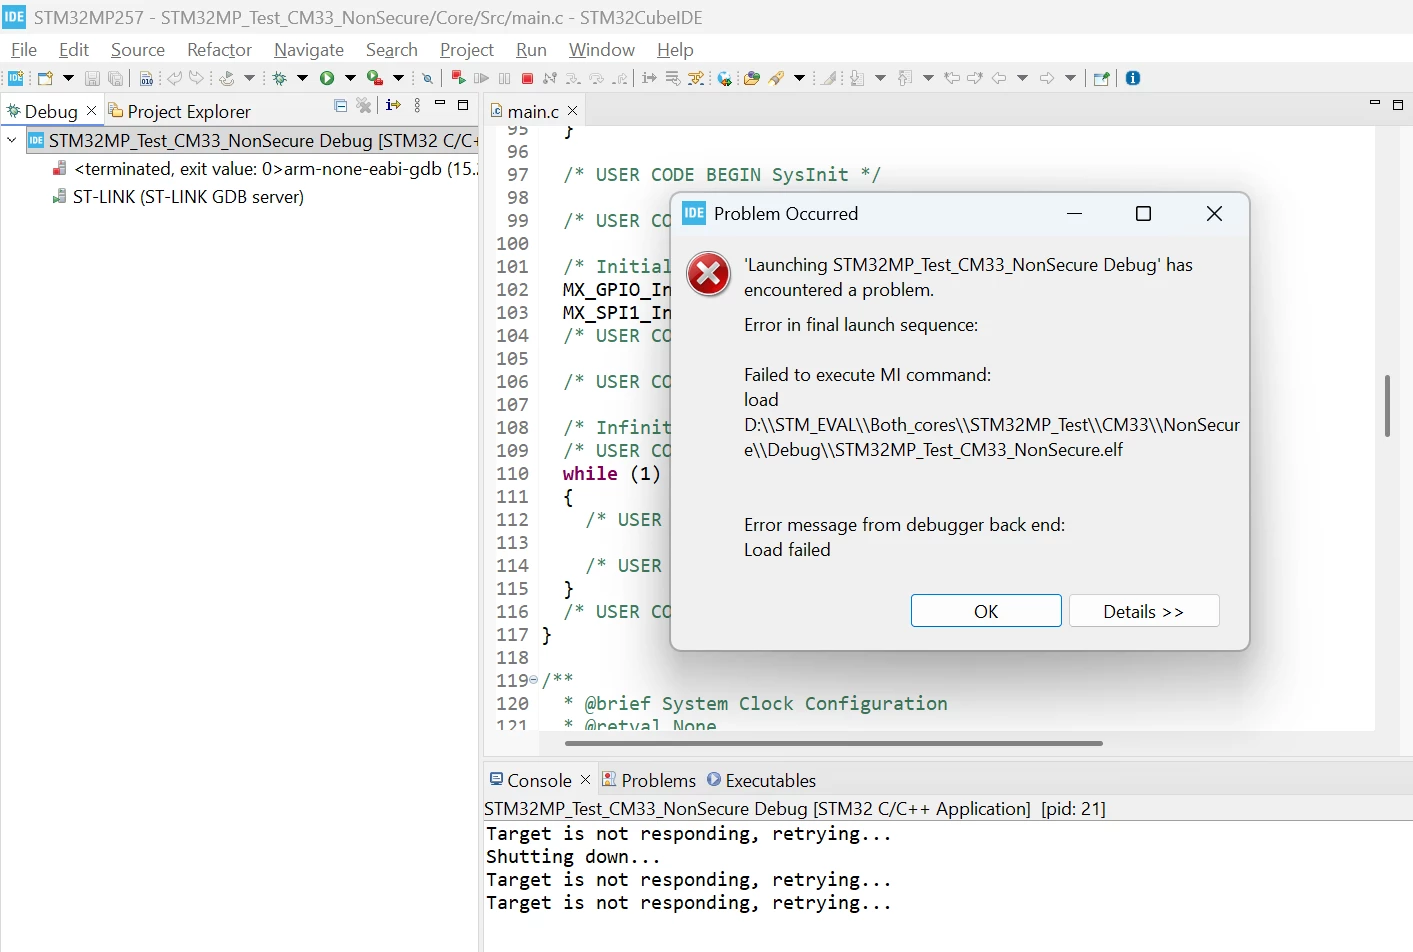Screen dimensions: 1413x952
Task: Toggle Instruction Stepping Mode icon
Action: coord(649,78)
